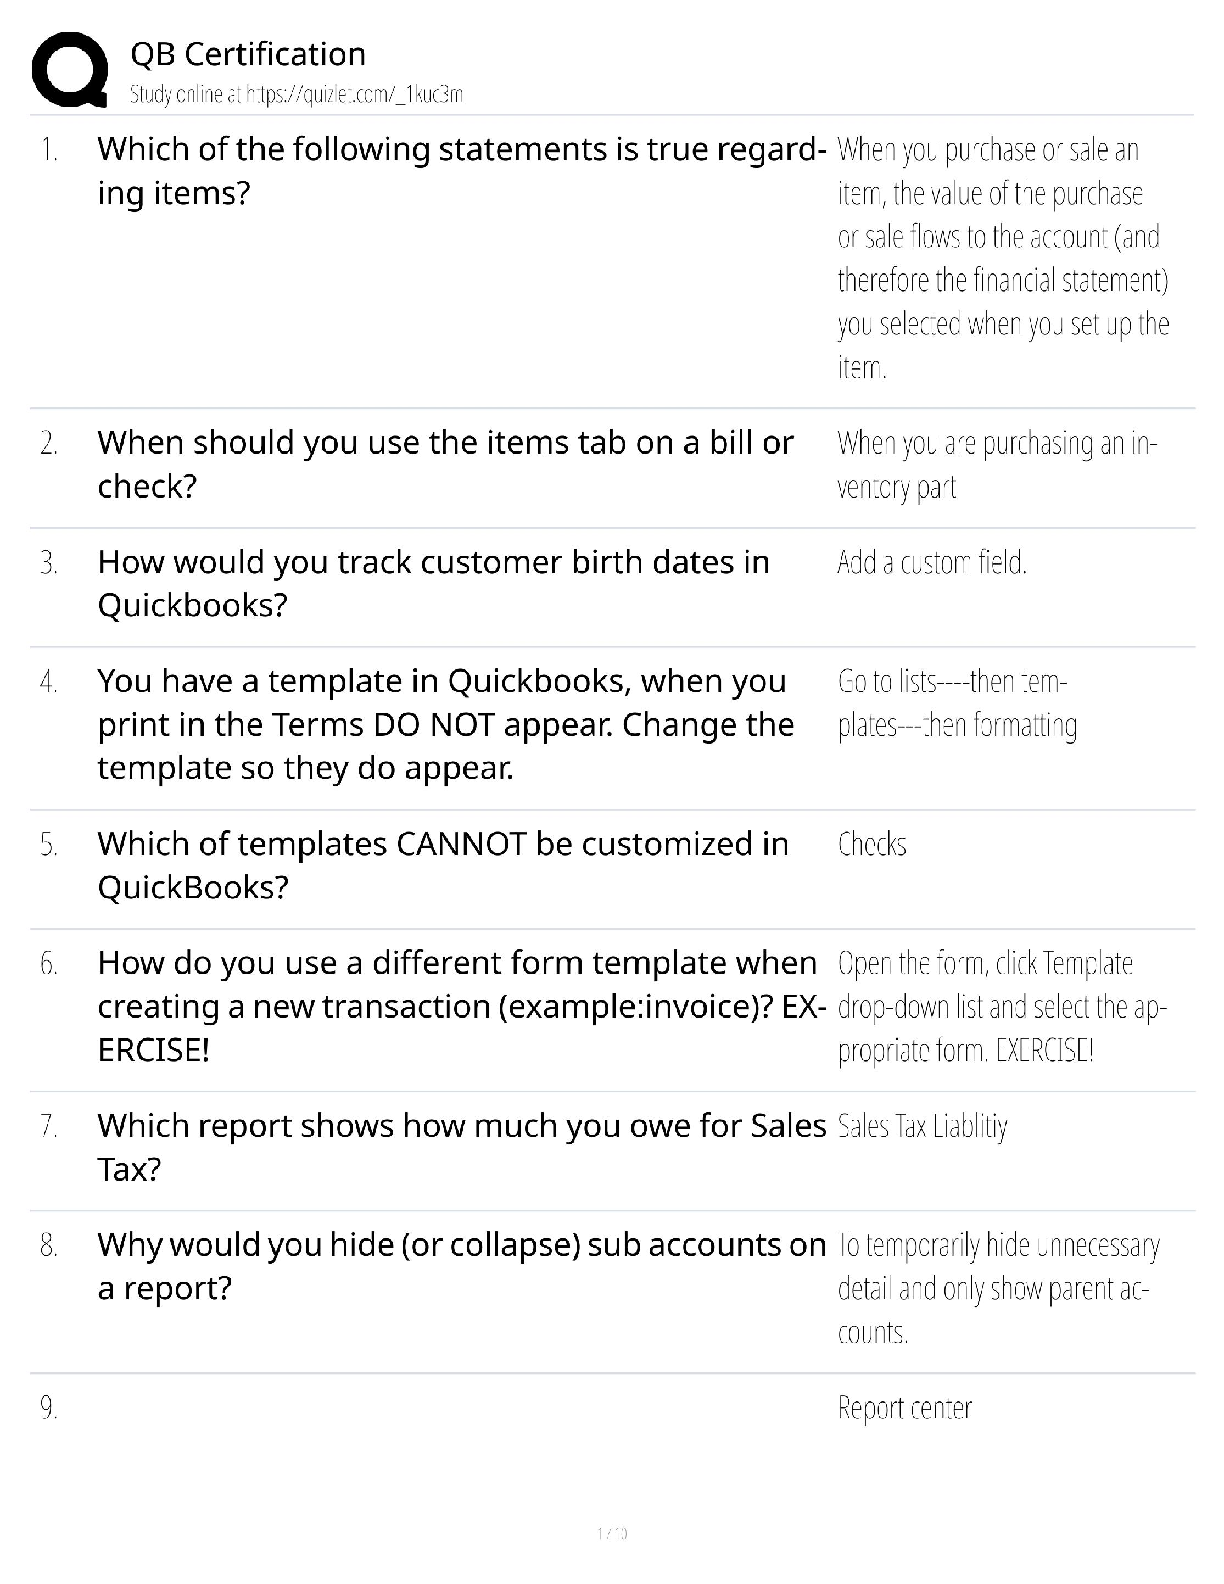Click the QB Certification title
Image resolution: width=1224 pixels, height=1584 pixels.
point(248,54)
